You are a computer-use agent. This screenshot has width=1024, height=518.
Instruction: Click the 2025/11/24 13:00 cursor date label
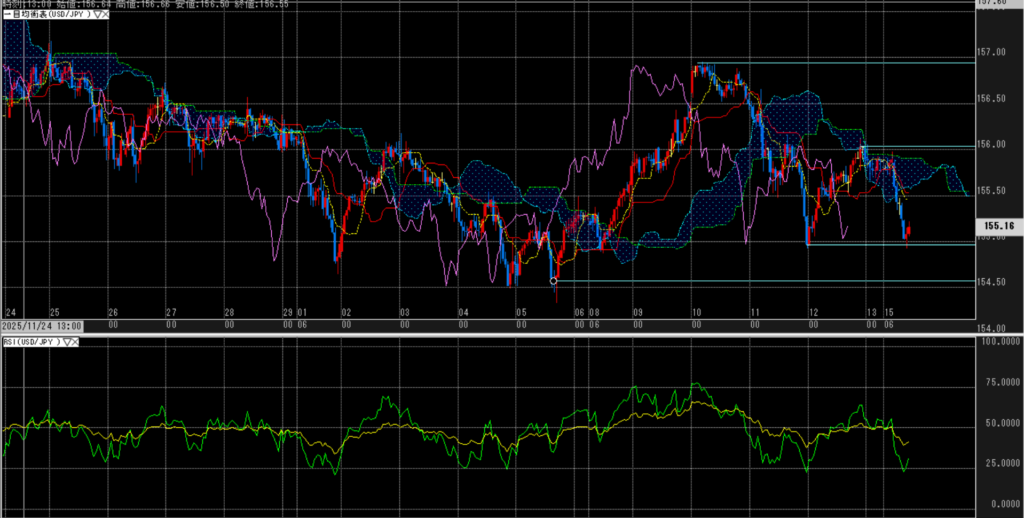pyautogui.click(x=42, y=325)
